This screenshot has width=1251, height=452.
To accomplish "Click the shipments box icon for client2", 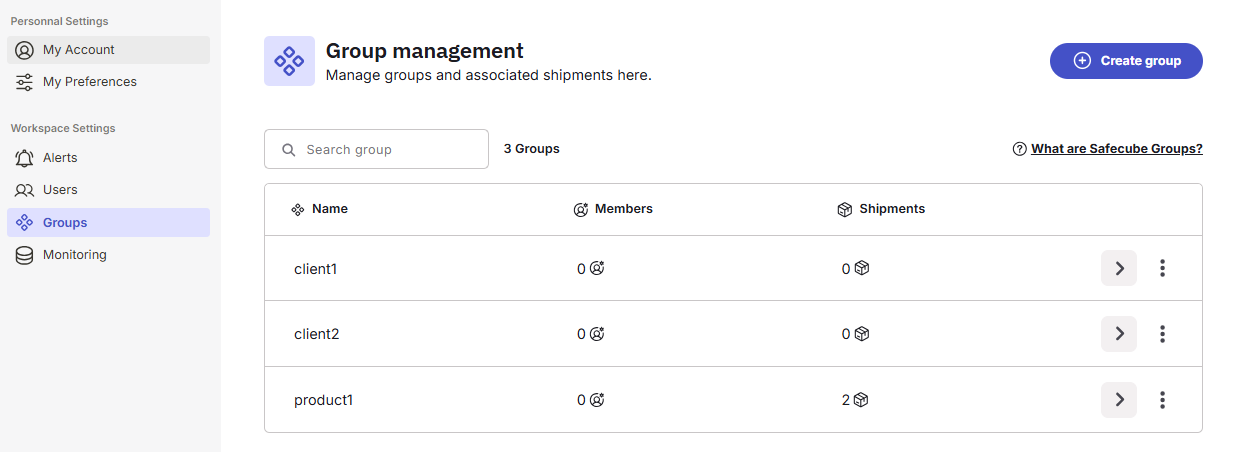I will 861,334.
